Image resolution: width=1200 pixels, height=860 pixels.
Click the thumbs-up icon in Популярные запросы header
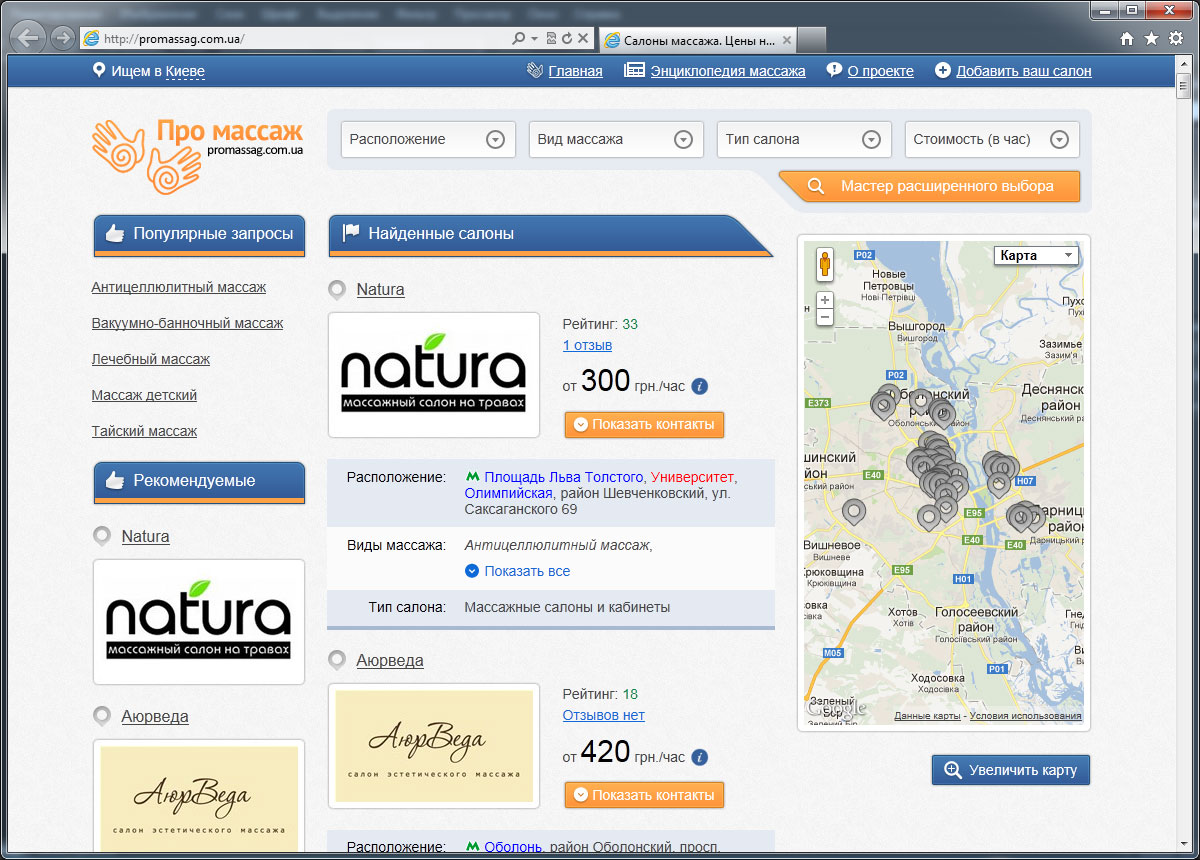point(114,234)
